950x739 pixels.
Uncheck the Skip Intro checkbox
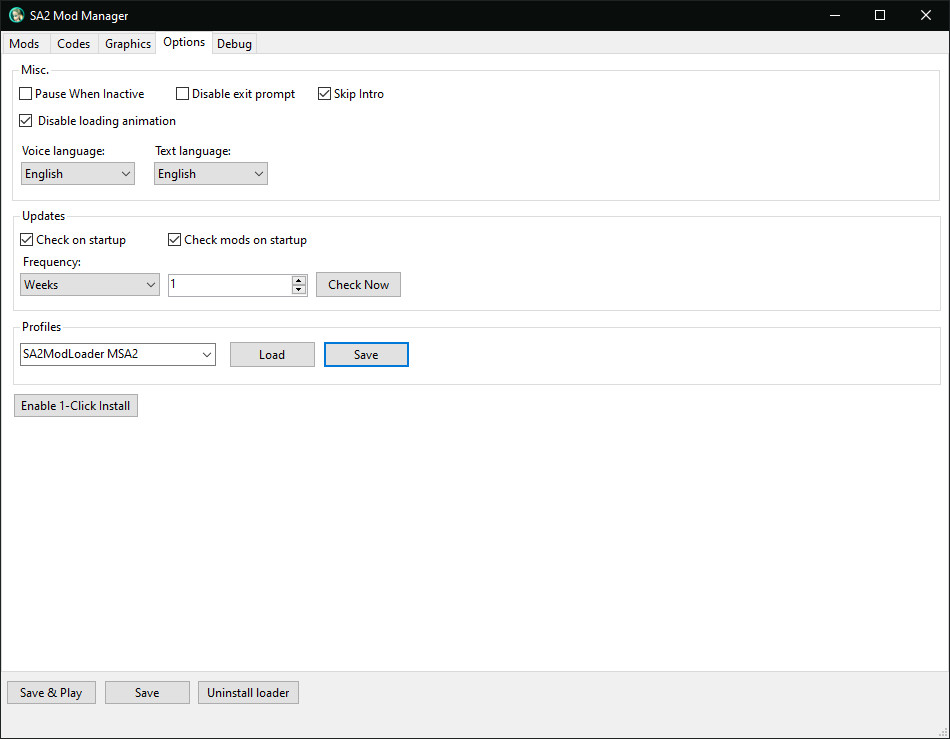[325, 94]
